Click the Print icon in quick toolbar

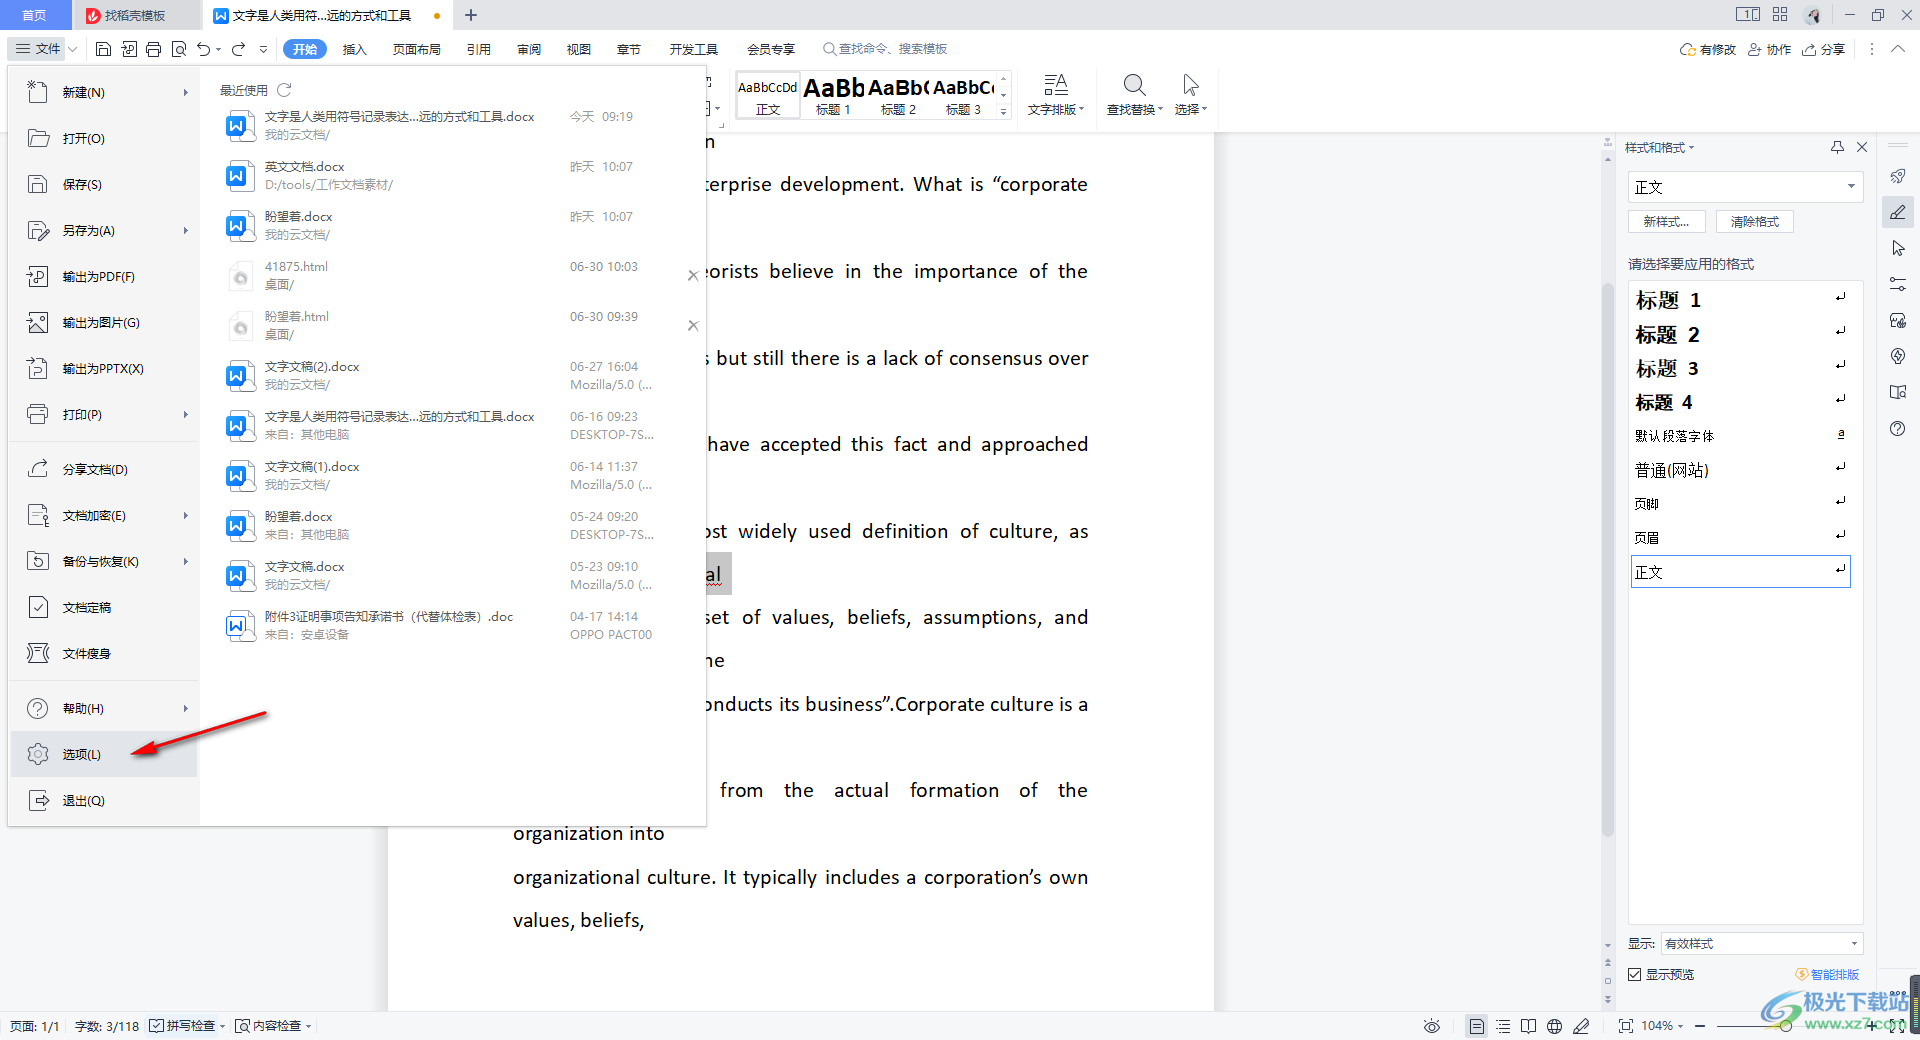(154, 49)
